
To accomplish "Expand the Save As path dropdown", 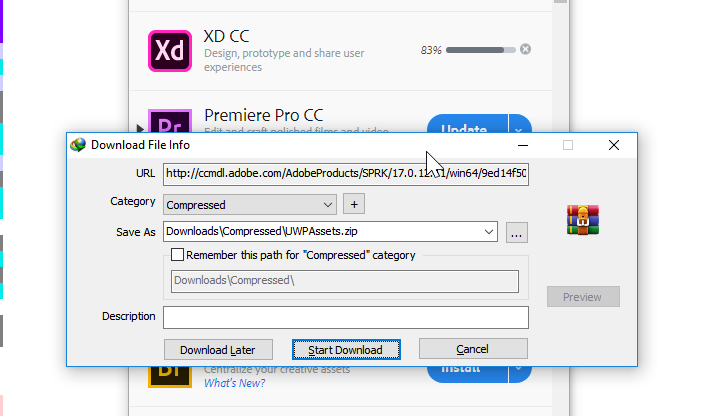I will pos(488,232).
